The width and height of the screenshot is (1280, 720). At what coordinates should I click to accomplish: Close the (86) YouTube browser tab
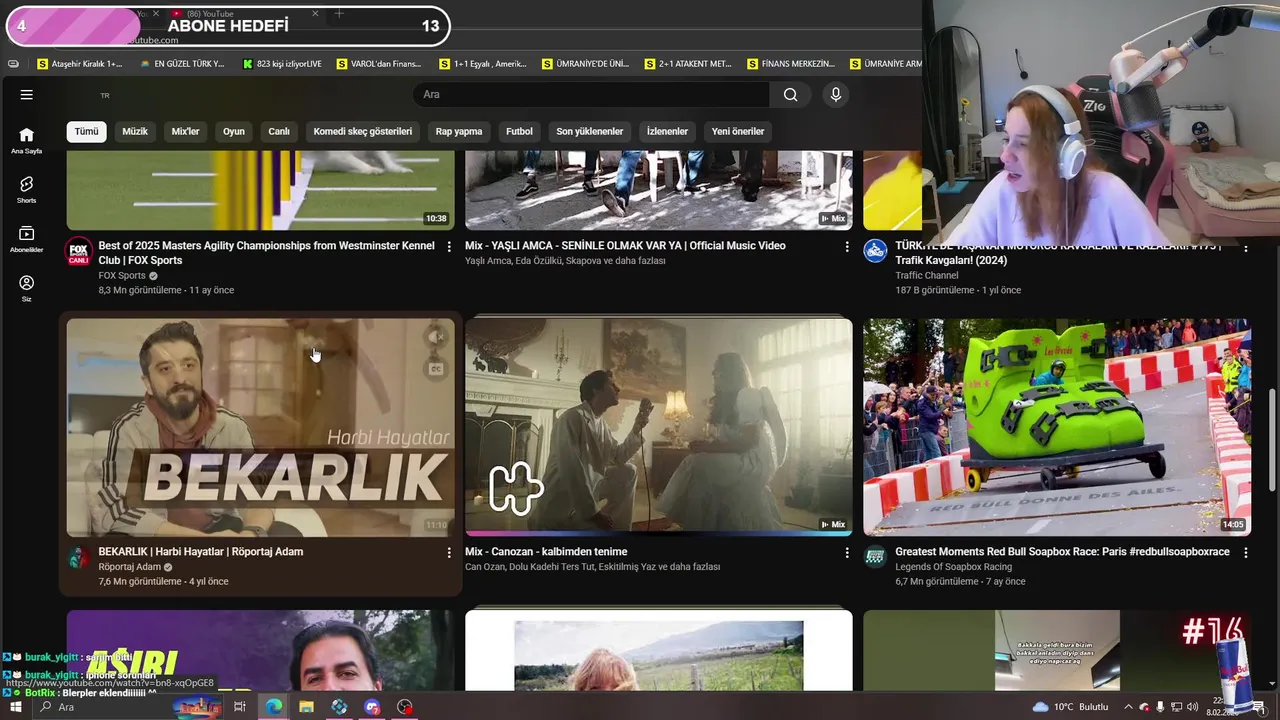point(315,14)
